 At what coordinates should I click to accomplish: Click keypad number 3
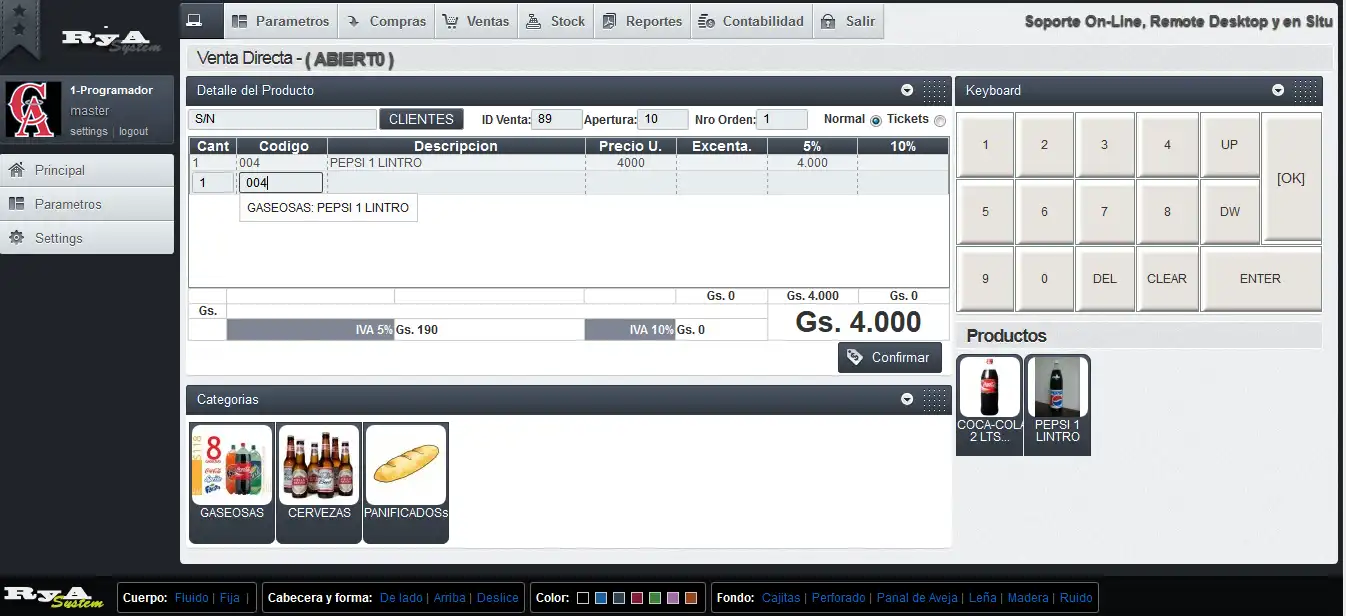click(x=1105, y=145)
